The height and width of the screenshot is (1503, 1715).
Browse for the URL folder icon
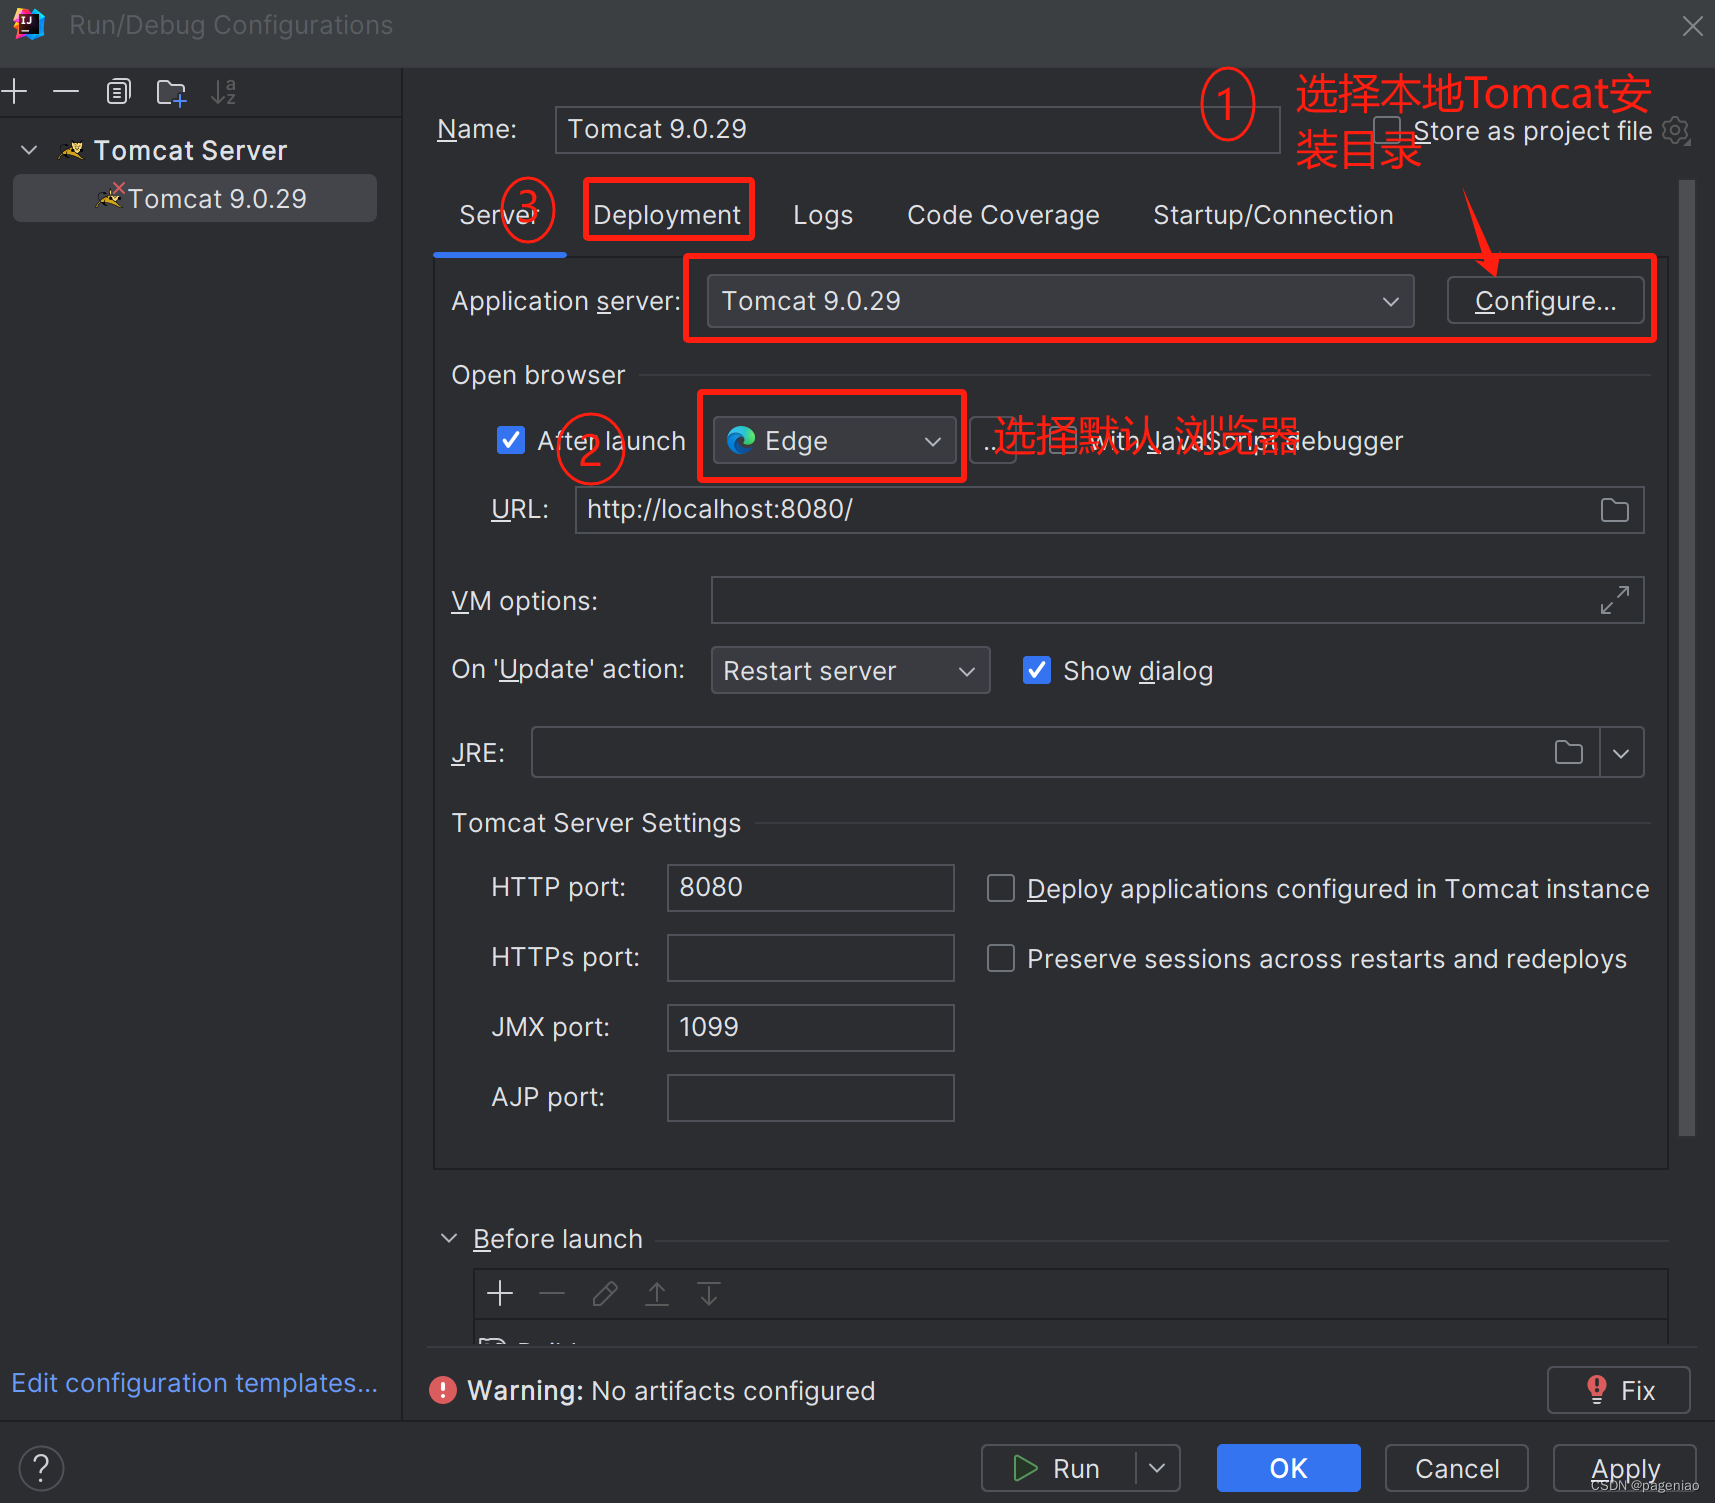(x=1614, y=510)
